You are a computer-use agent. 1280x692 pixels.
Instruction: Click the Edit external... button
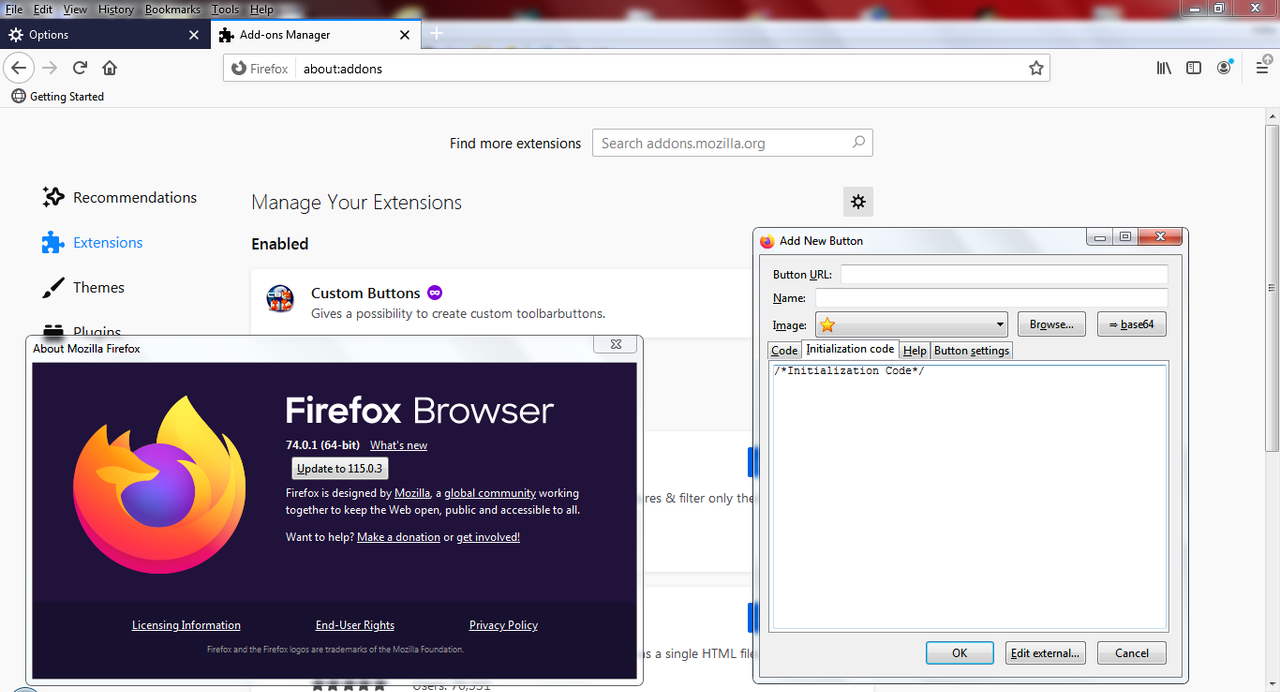point(1045,653)
